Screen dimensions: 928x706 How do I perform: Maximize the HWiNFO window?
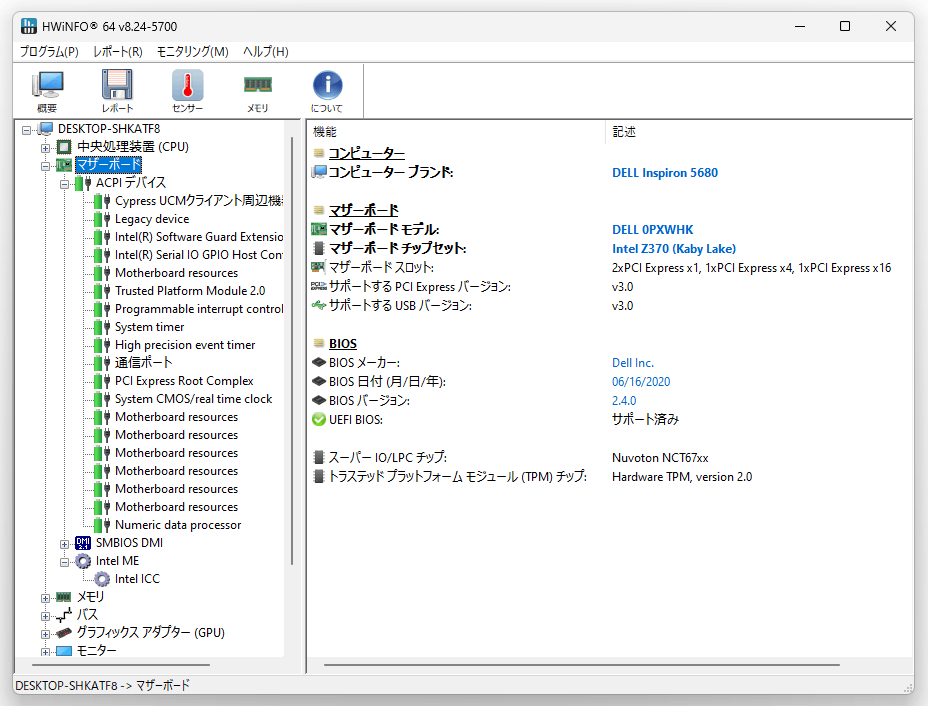pos(845,26)
